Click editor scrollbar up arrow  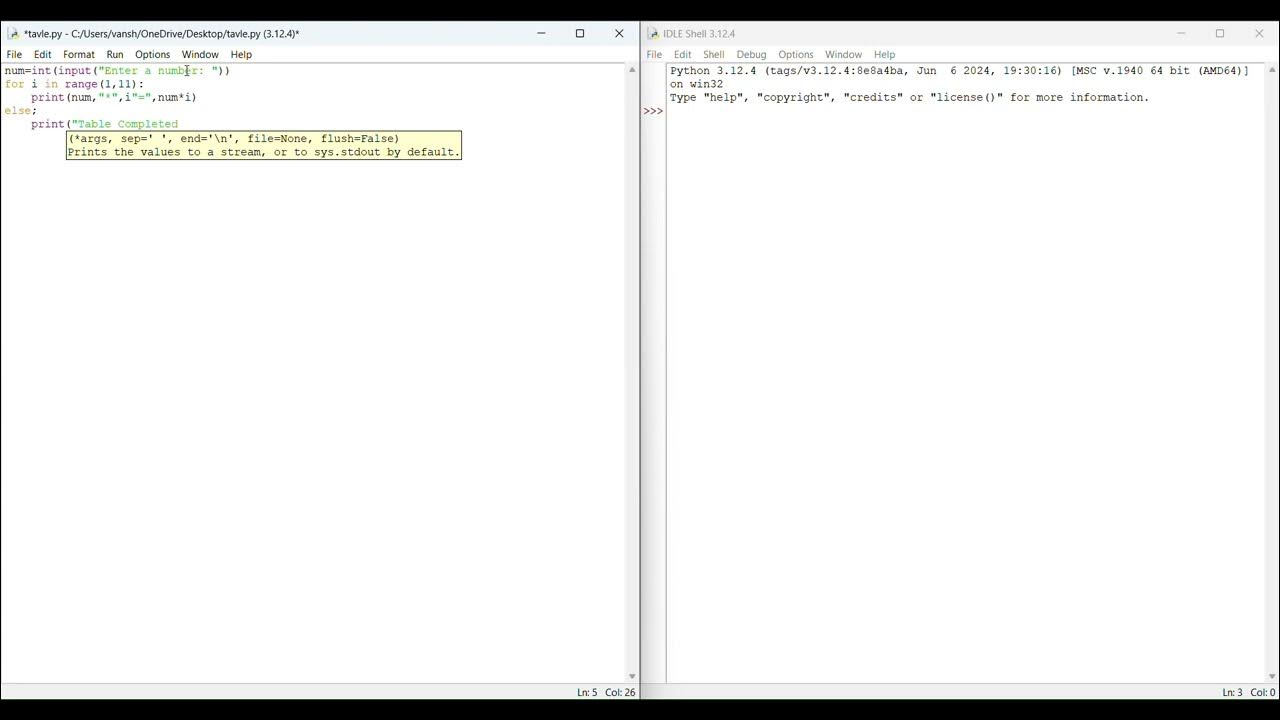pyautogui.click(x=632, y=70)
